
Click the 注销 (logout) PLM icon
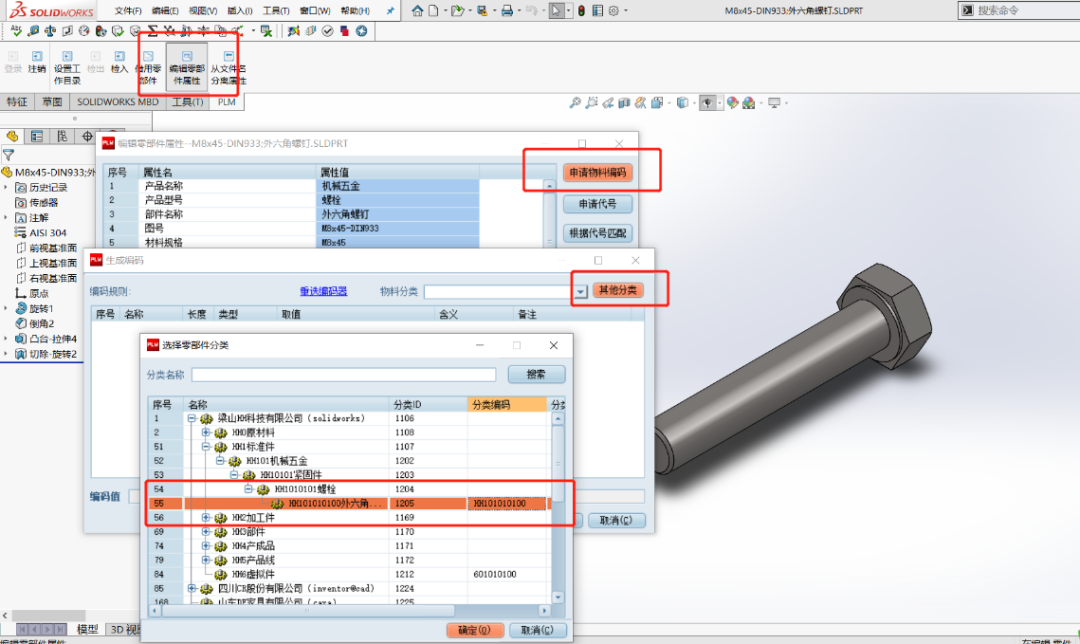click(x=37, y=61)
